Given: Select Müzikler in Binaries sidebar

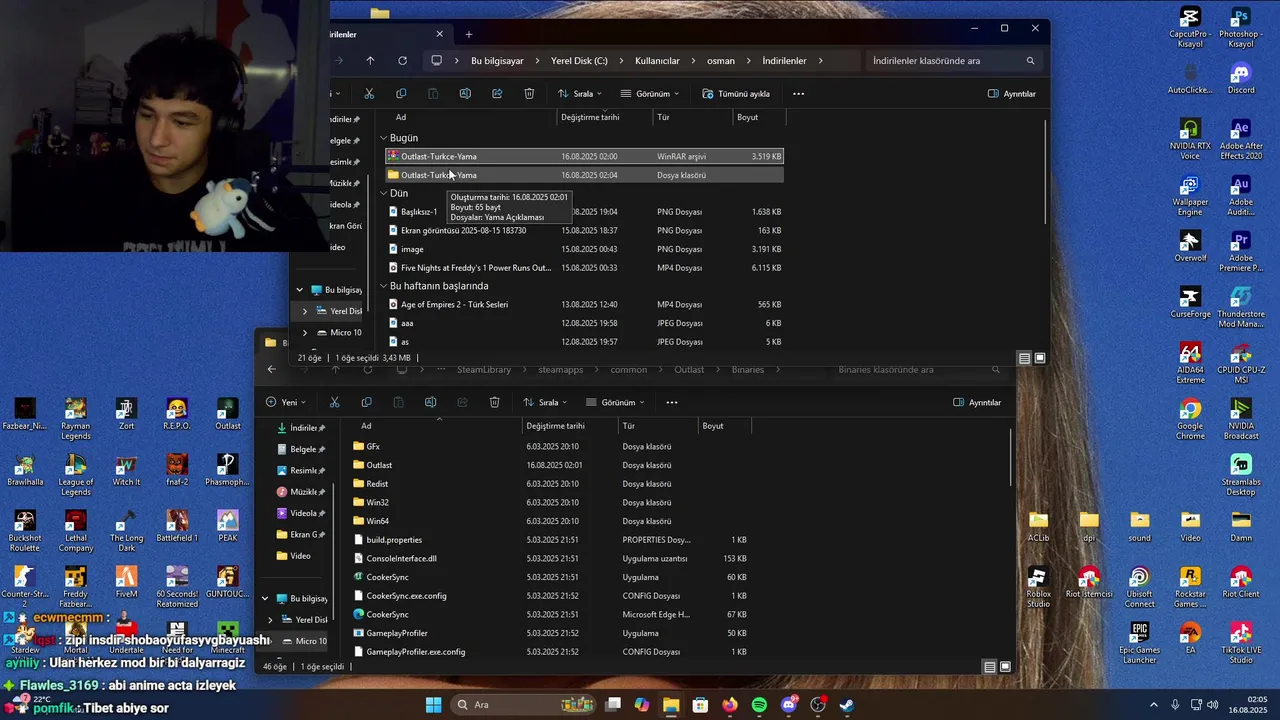Looking at the screenshot, I should 300,492.
